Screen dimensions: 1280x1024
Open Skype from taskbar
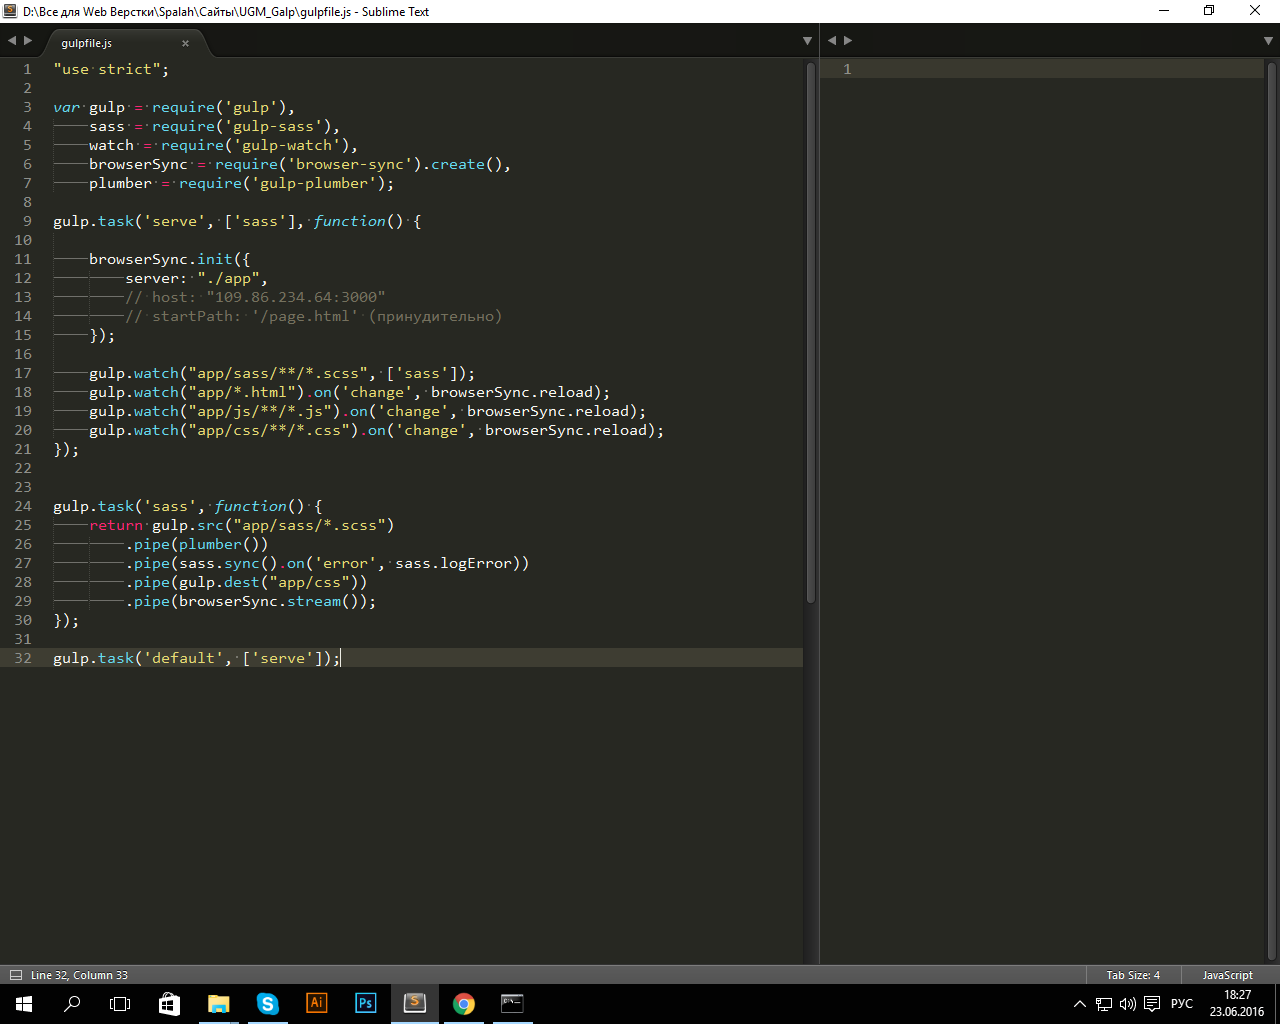267,1004
